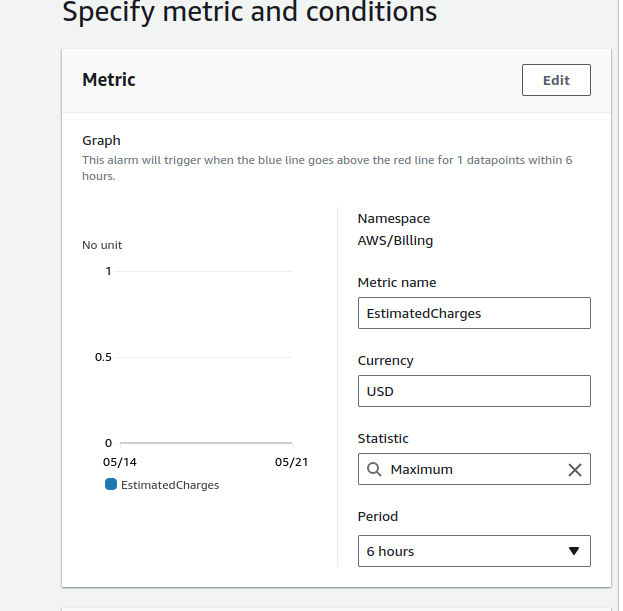
Task: Open the Period dropdown showing 6 hours
Action: click(x=474, y=551)
